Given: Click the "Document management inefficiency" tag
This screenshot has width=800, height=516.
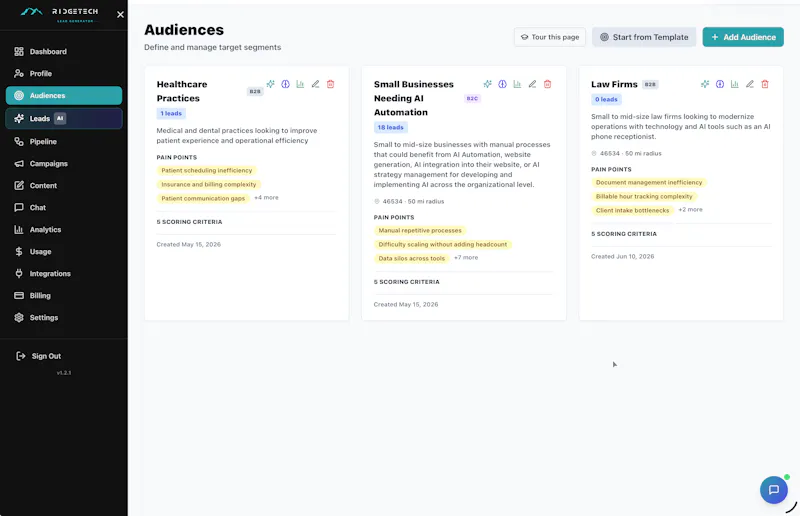Looking at the screenshot, I should pos(649,182).
